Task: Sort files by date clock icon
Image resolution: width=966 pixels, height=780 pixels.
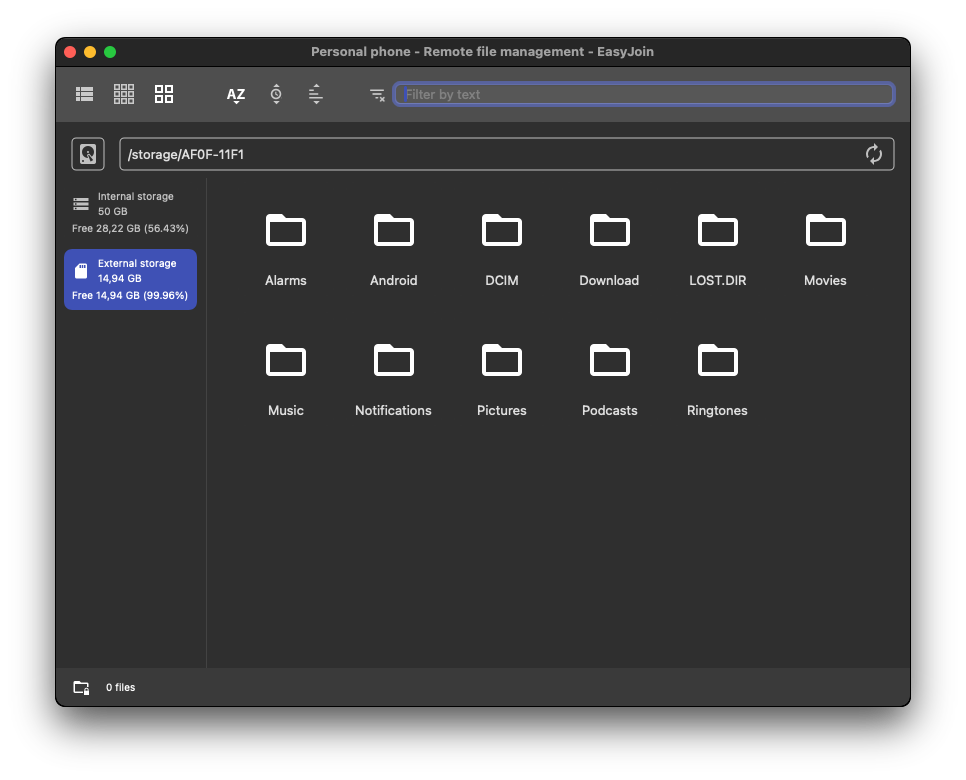Action: pyautogui.click(x=276, y=94)
